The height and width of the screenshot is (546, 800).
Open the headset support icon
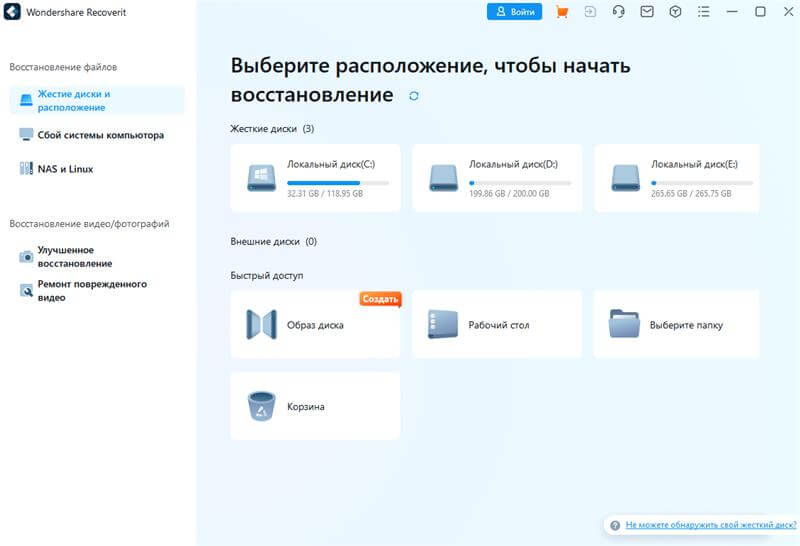click(x=618, y=12)
